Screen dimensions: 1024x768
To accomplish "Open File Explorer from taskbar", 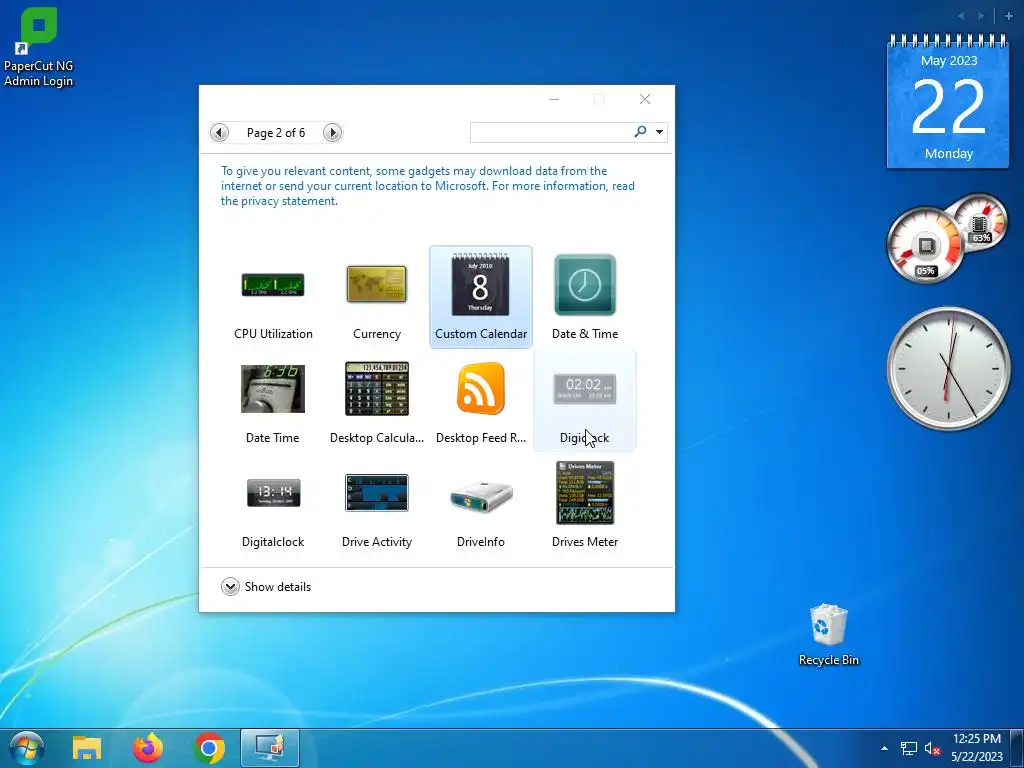I will pos(87,748).
